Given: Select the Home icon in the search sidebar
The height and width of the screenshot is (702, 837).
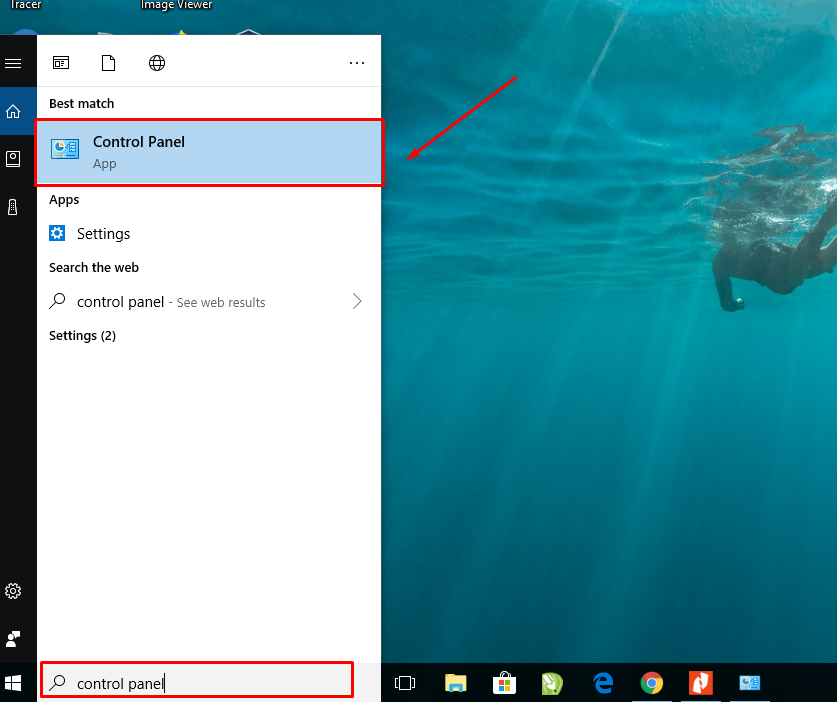Looking at the screenshot, I should [x=14, y=111].
